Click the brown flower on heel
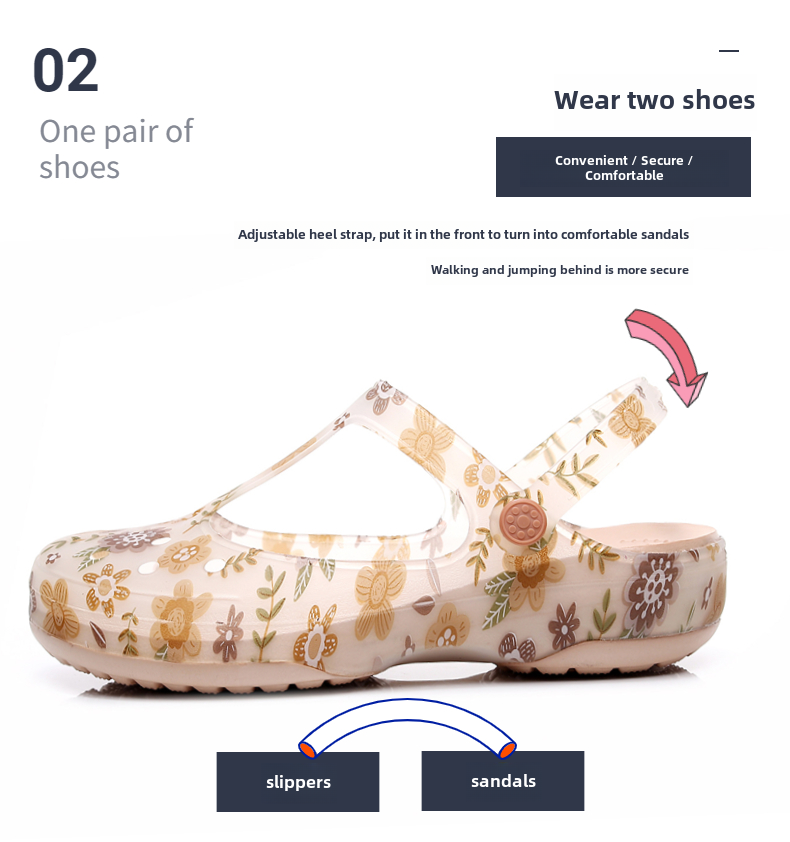This screenshot has width=790, height=842. tap(653, 585)
